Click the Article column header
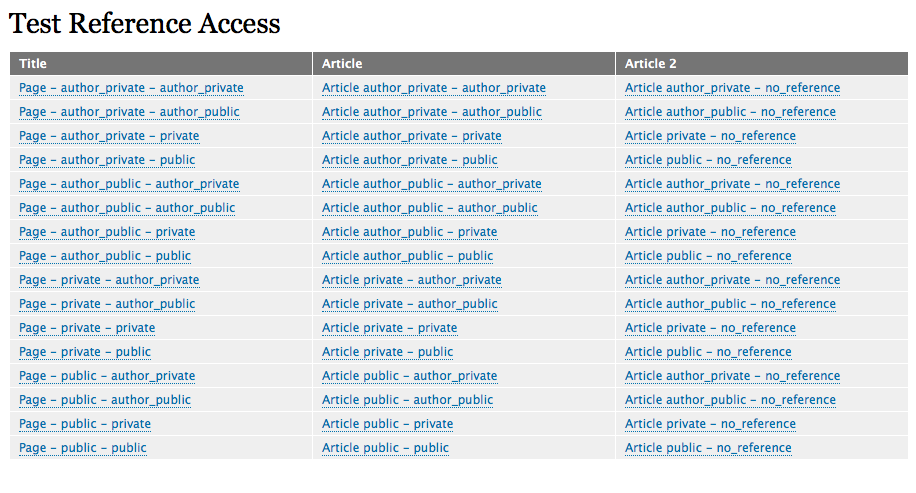 pyautogui.click(x=342, y=64)
